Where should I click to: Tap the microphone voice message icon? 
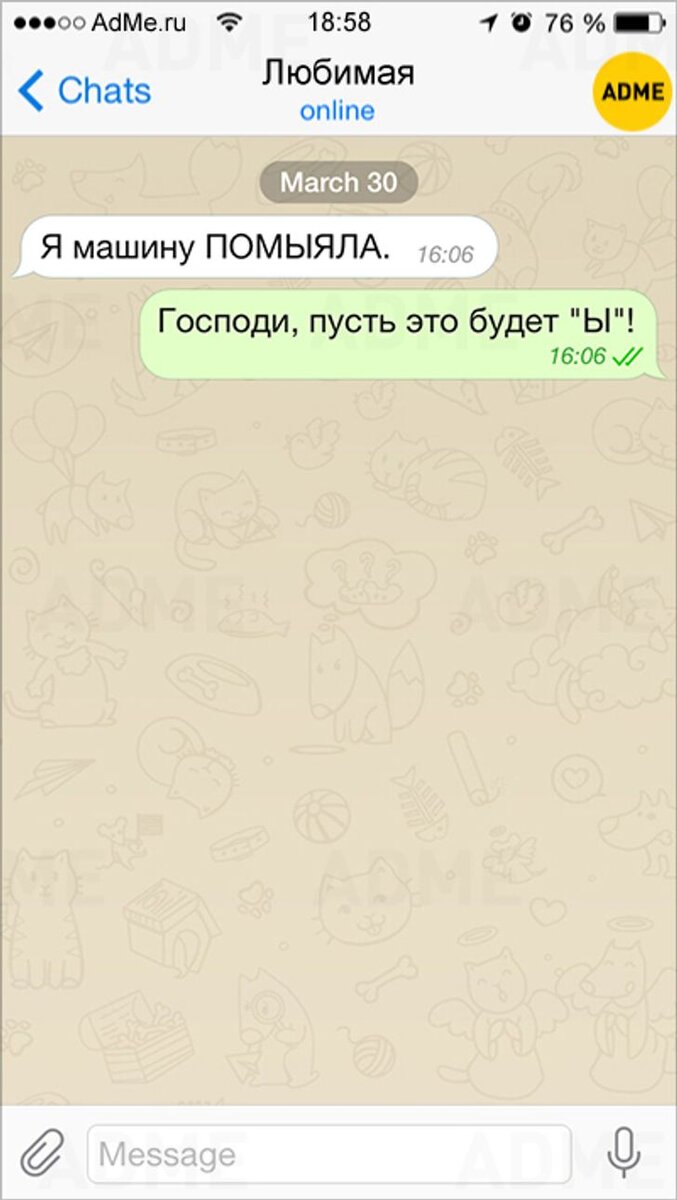(x=625, y=1153)
